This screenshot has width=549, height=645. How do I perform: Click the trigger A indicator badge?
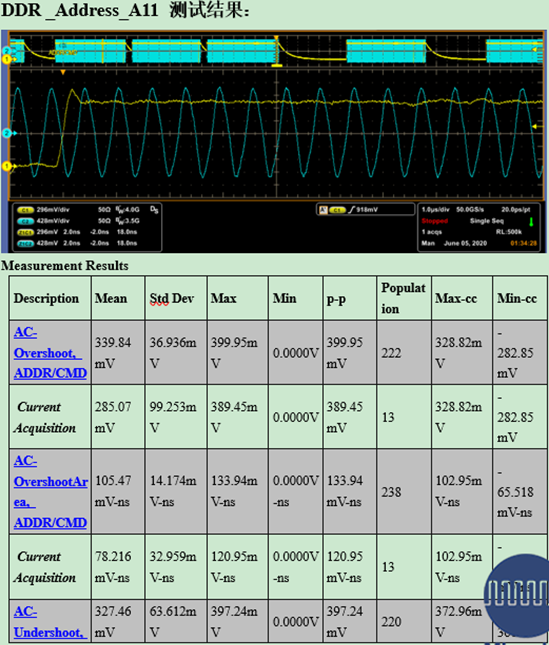[x=323, y=210]
